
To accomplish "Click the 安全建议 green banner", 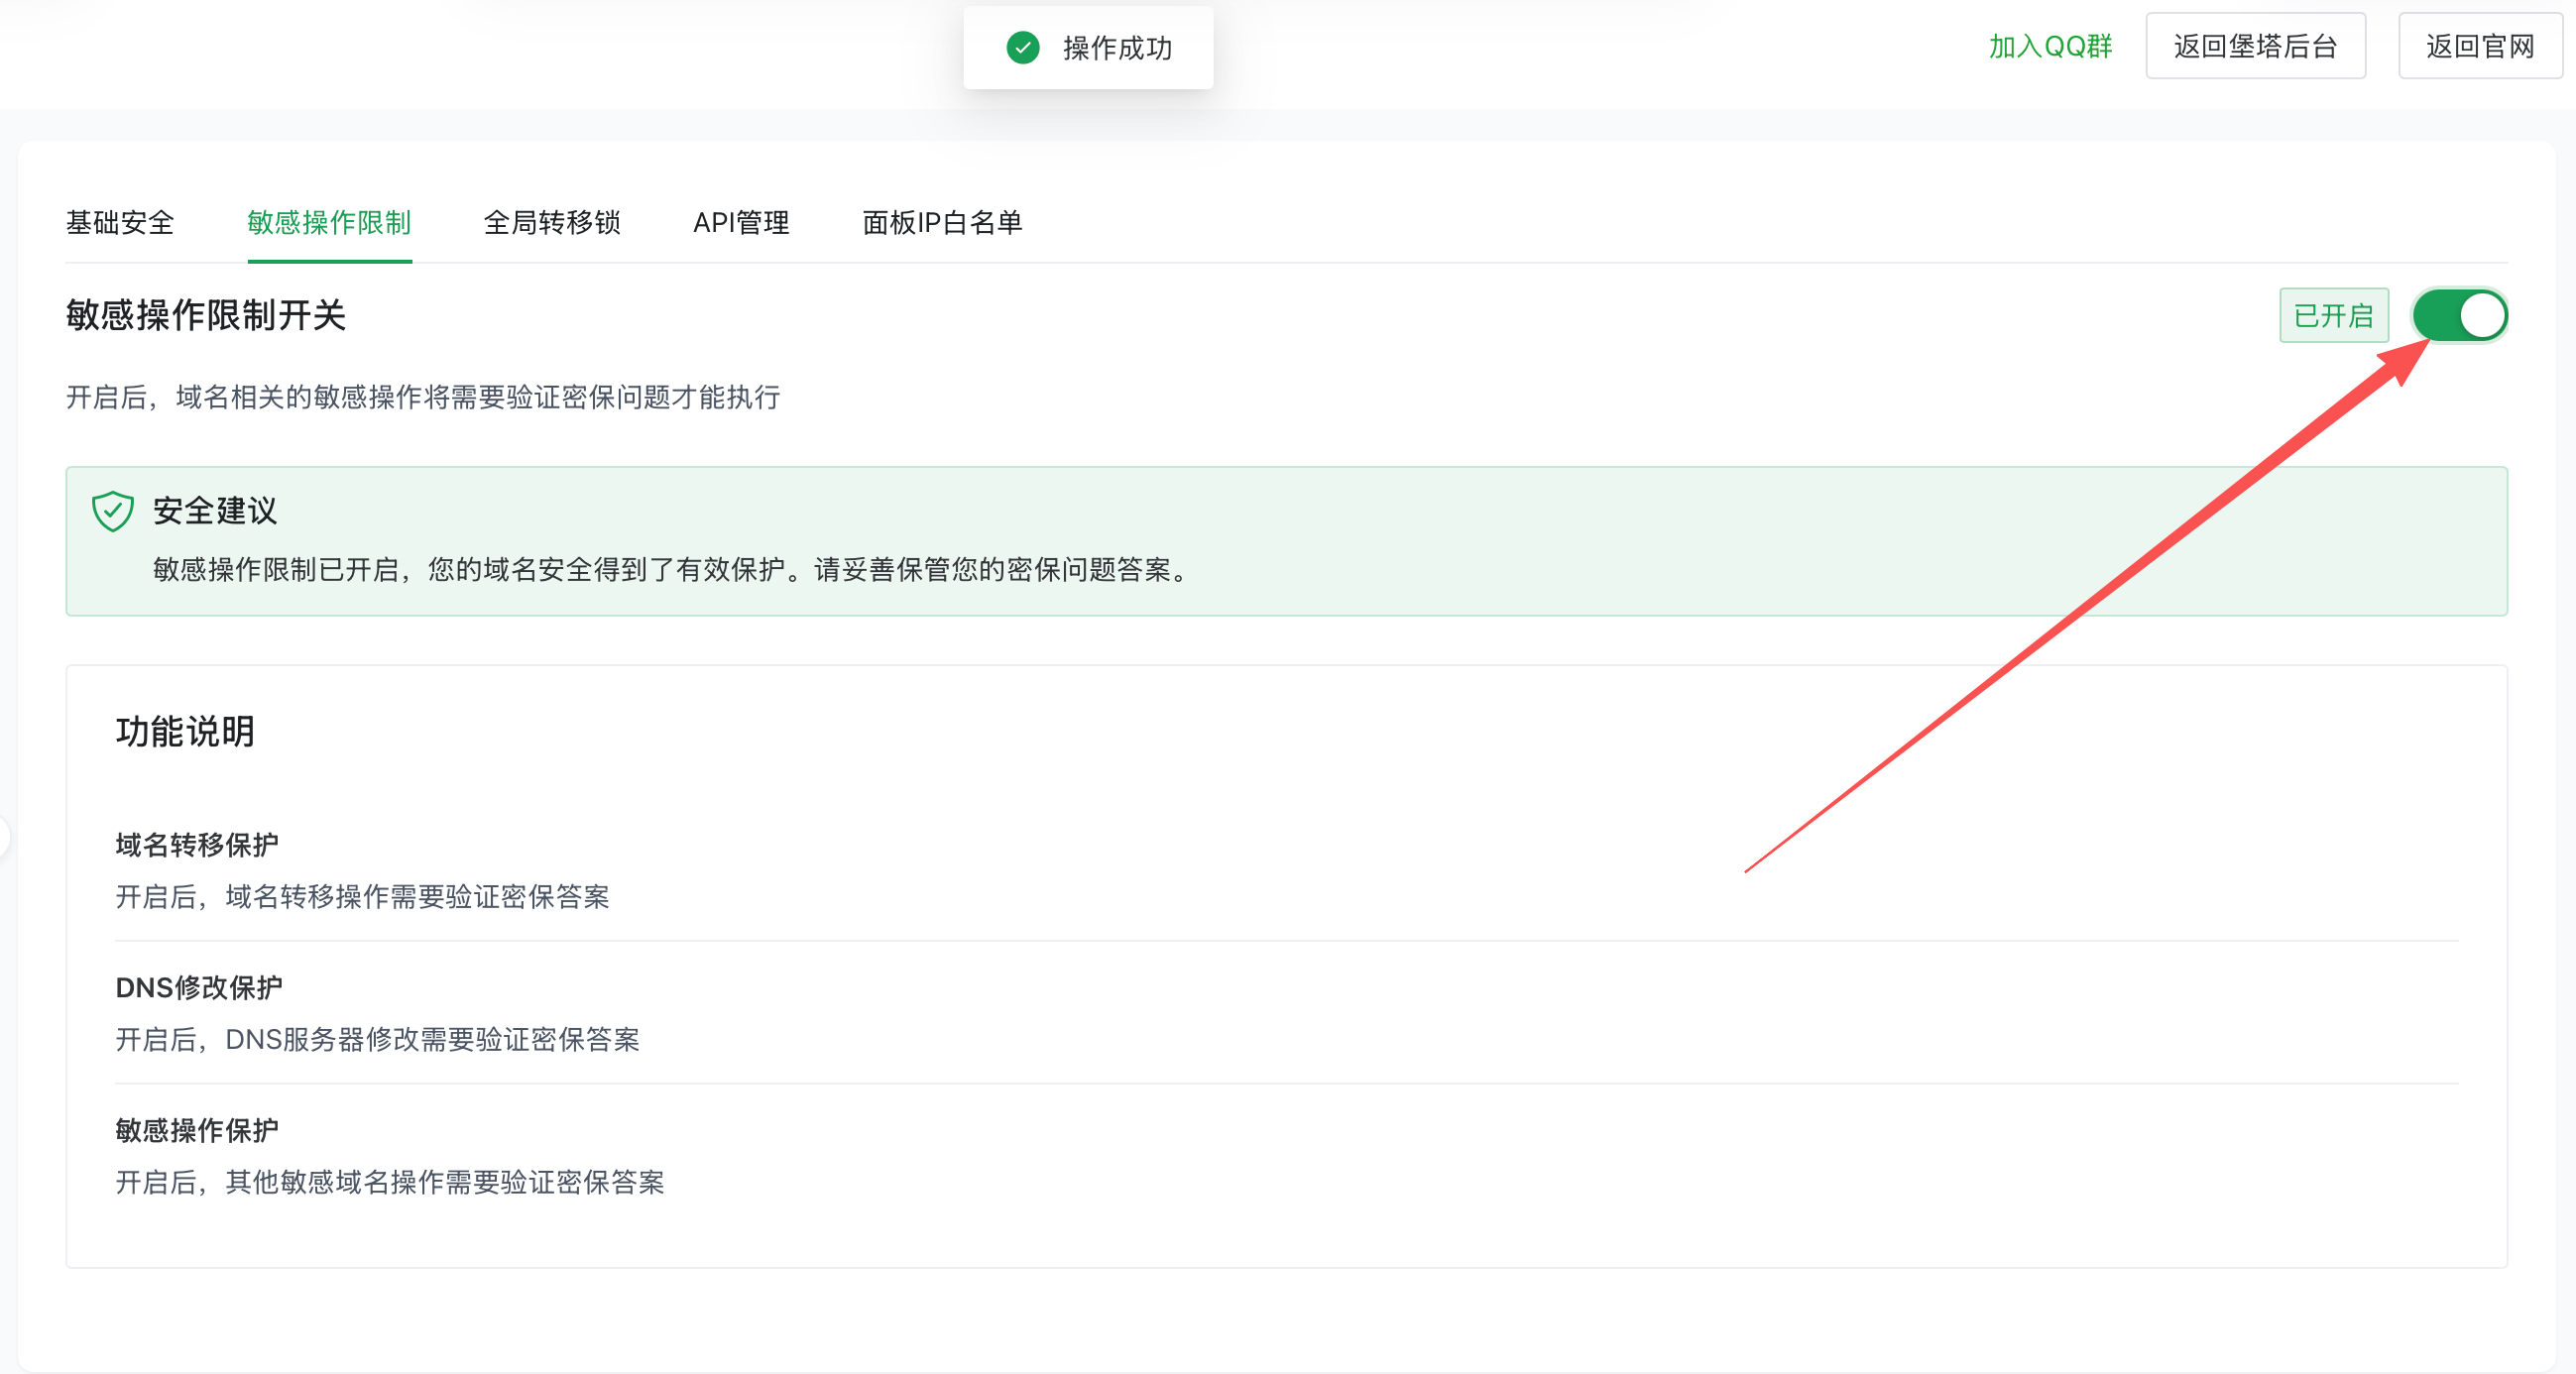I will [x=1287, y=542].
